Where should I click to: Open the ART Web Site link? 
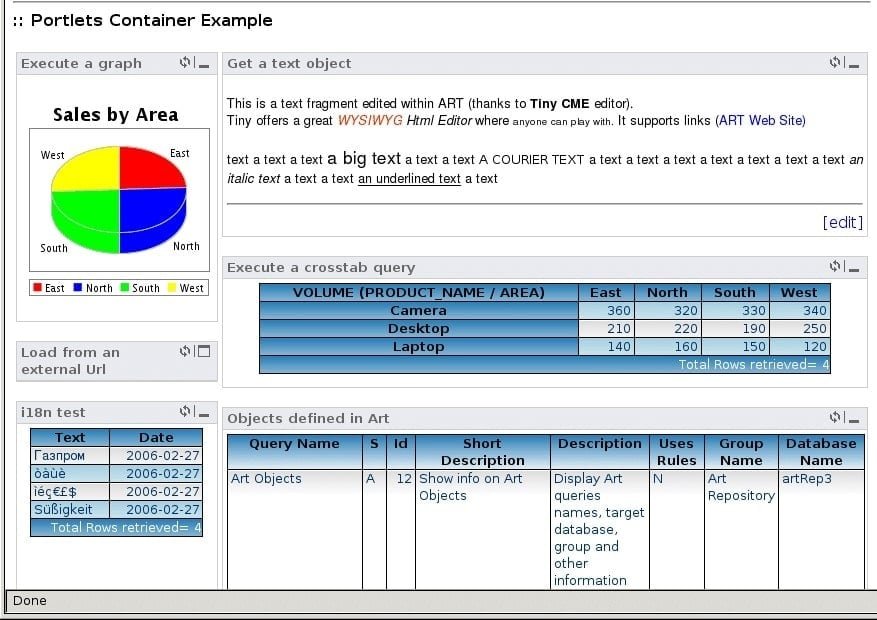760,120
